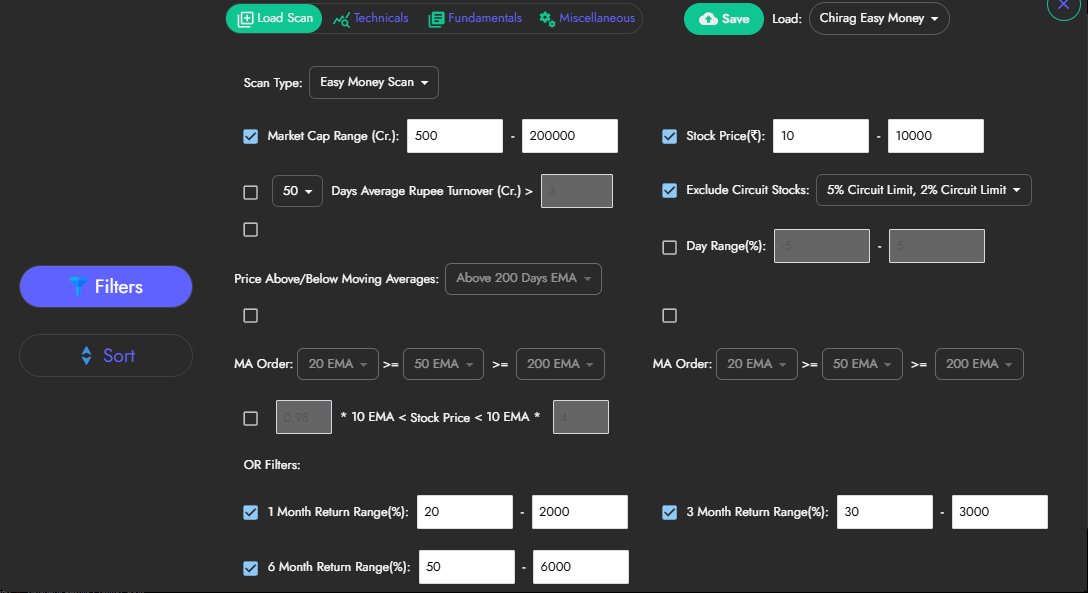Open the Above 200 Days EMA dropdown

pos(523,279)
